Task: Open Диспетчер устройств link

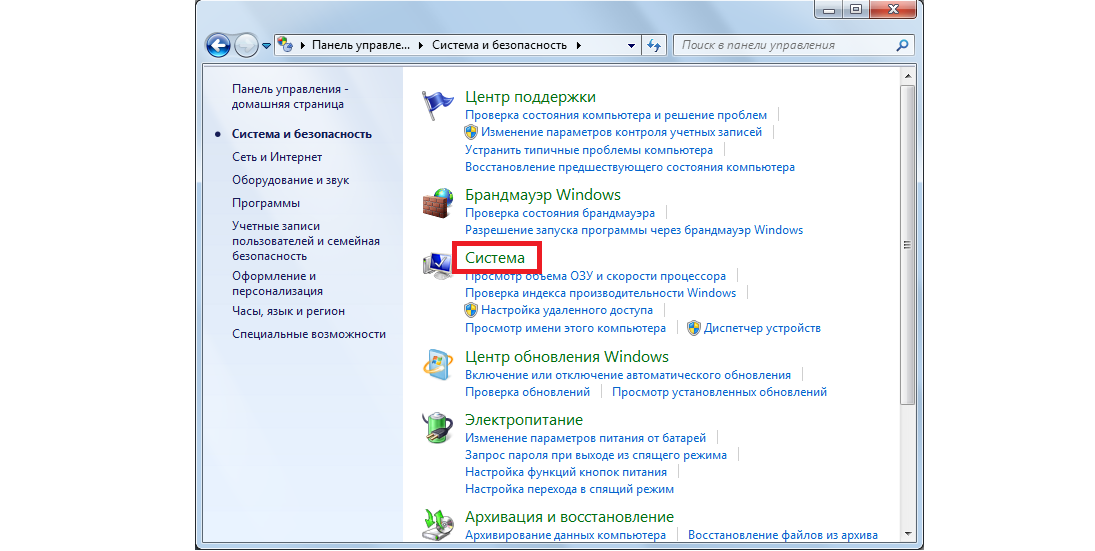Action: [x=762, y=328]
